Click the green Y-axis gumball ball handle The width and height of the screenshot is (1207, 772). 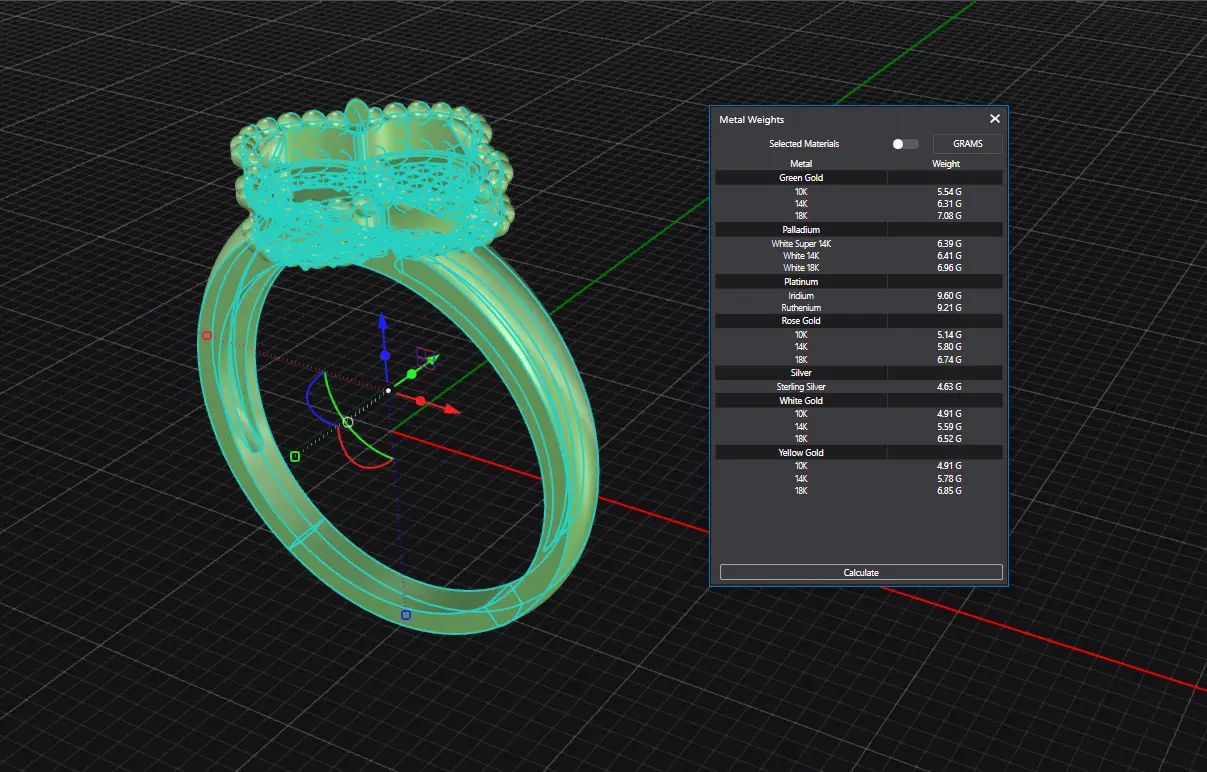click(411, 374)
